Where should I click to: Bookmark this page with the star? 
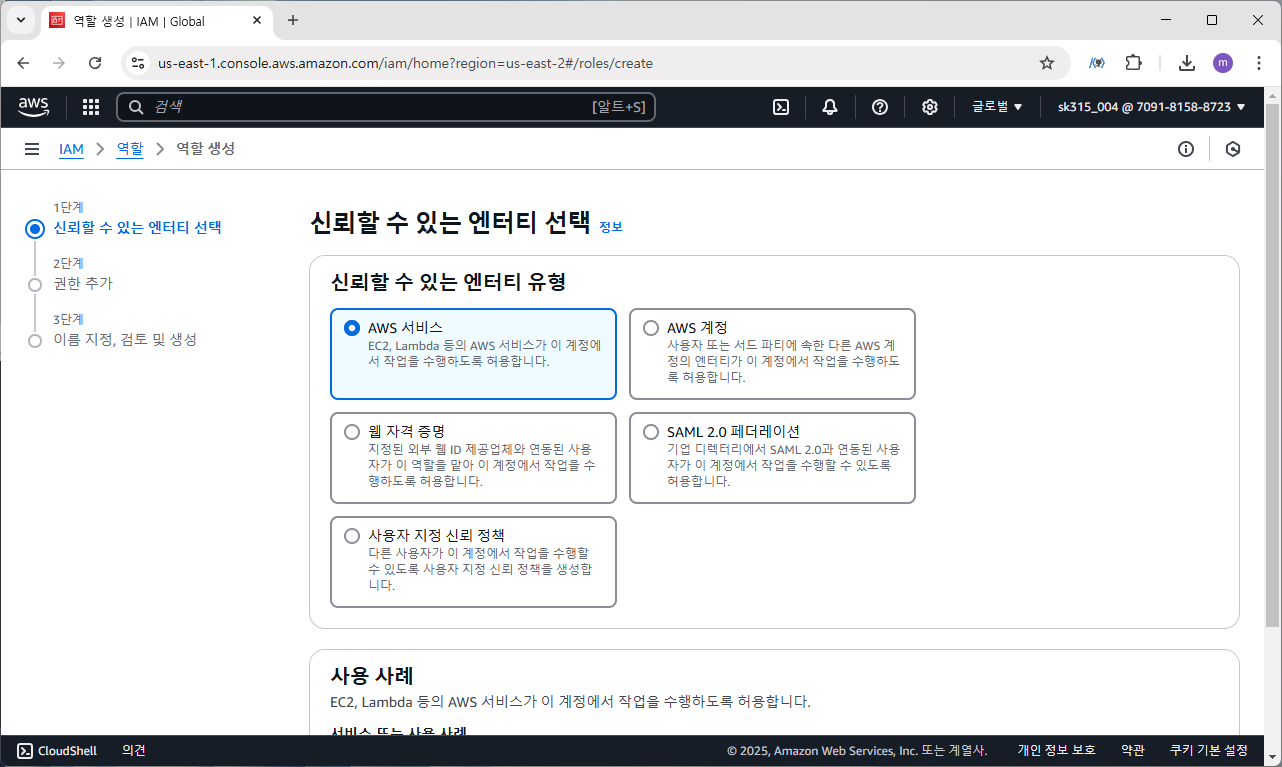[x=1047, y=63]
